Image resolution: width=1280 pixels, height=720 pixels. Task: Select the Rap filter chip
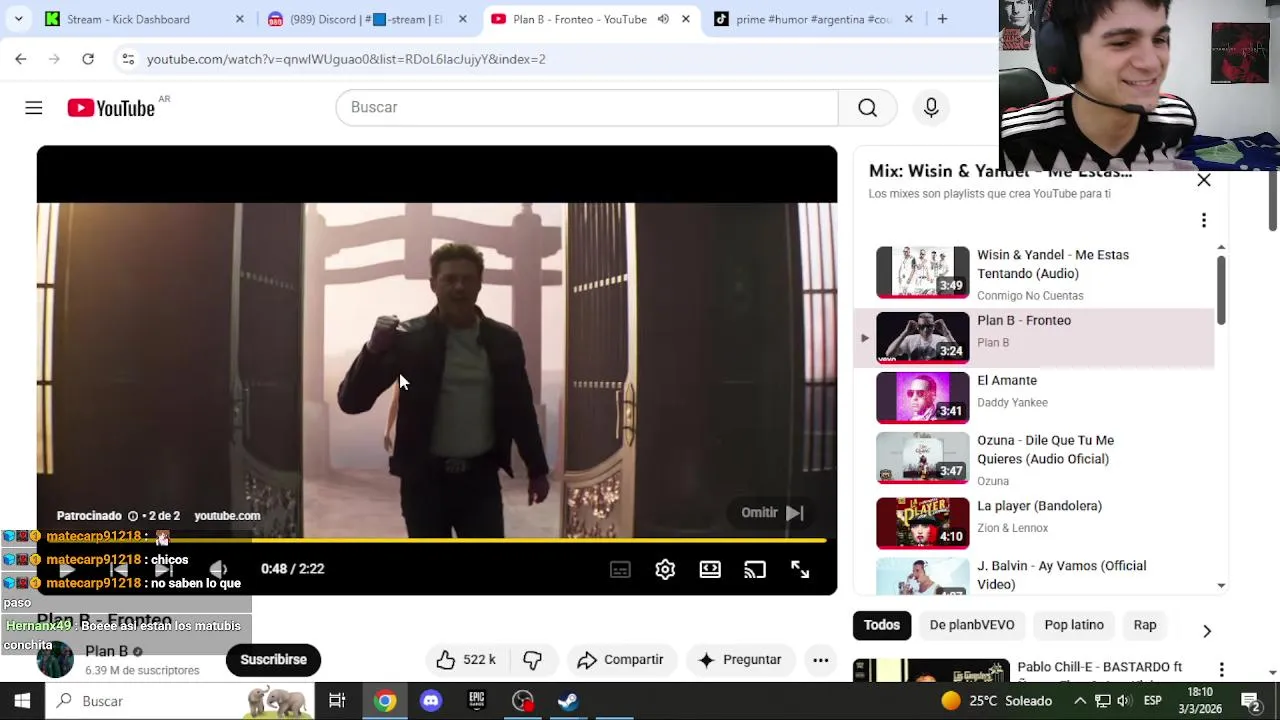pos(1145,625)
